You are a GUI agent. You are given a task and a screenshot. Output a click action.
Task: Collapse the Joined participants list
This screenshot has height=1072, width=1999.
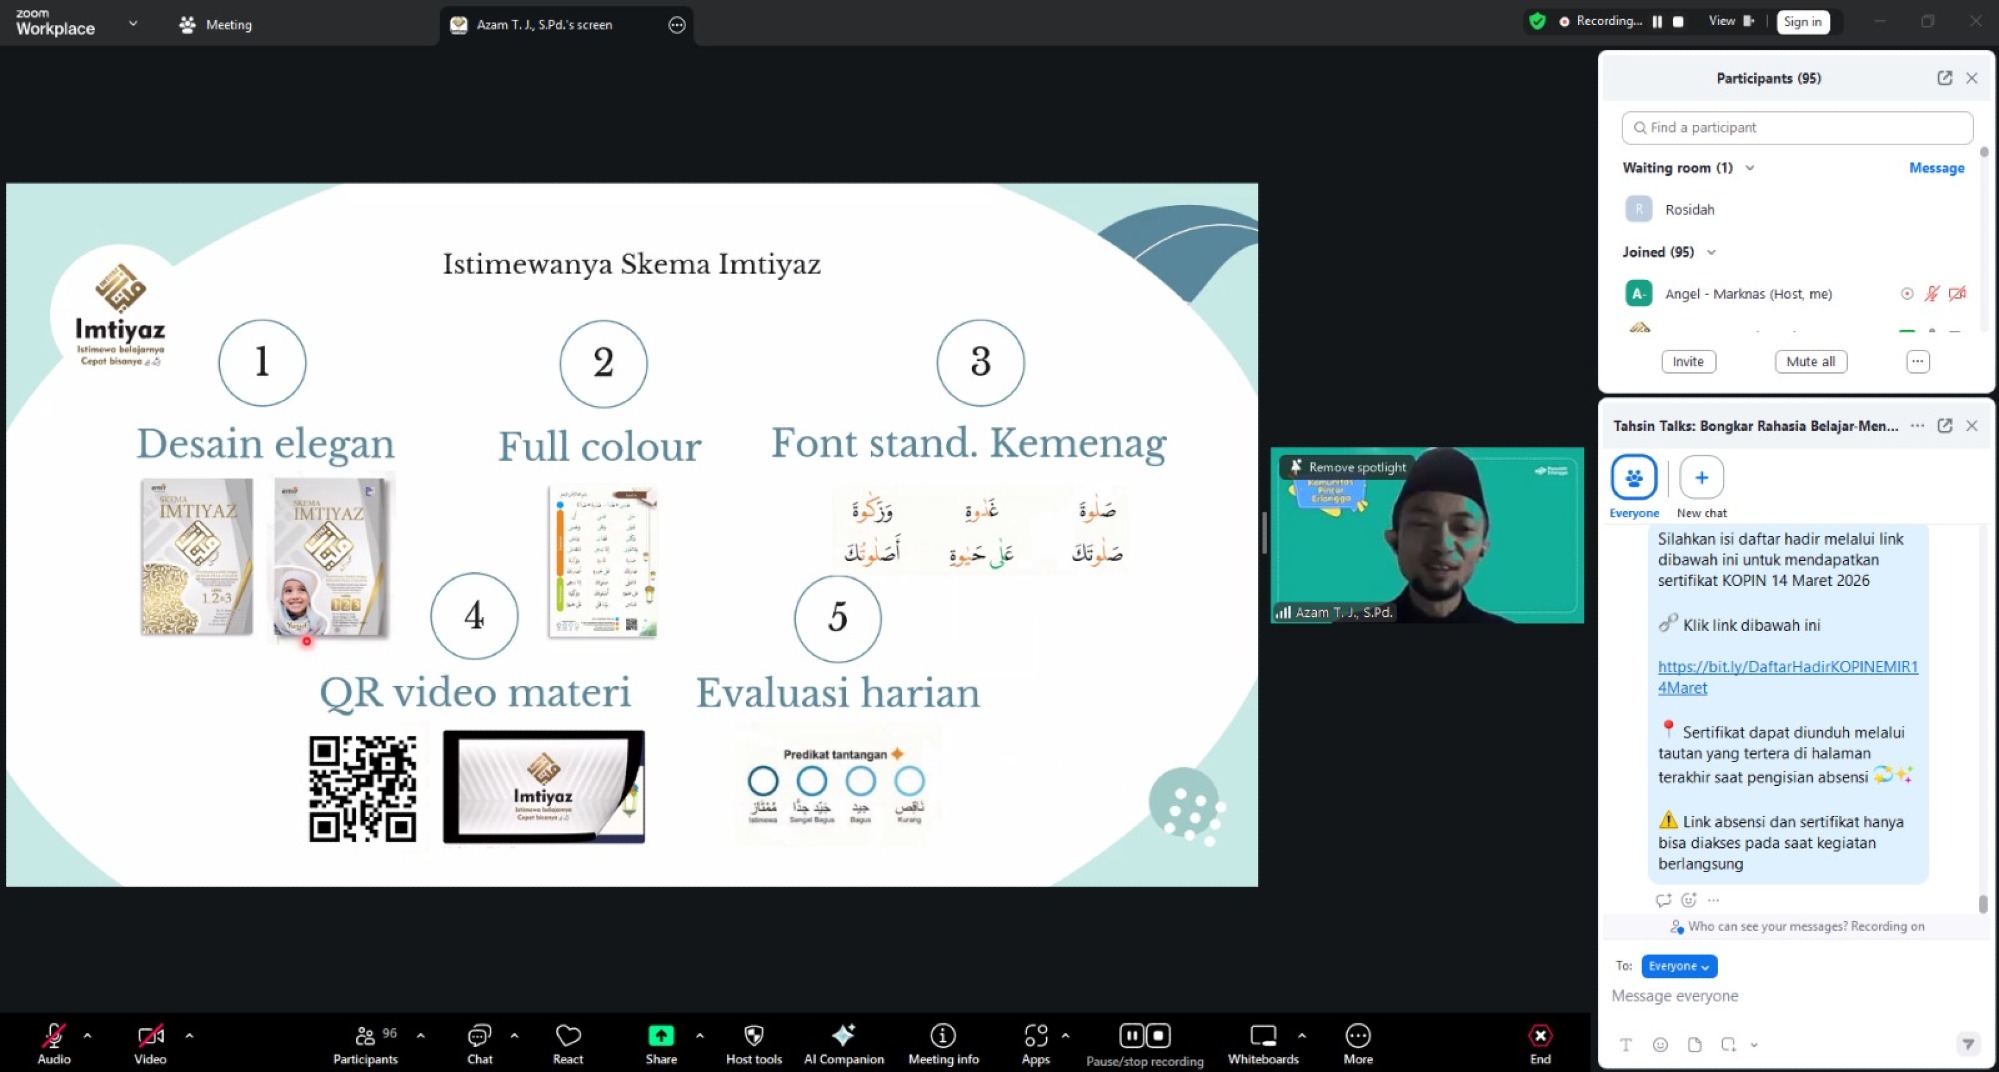[1712, 252]
